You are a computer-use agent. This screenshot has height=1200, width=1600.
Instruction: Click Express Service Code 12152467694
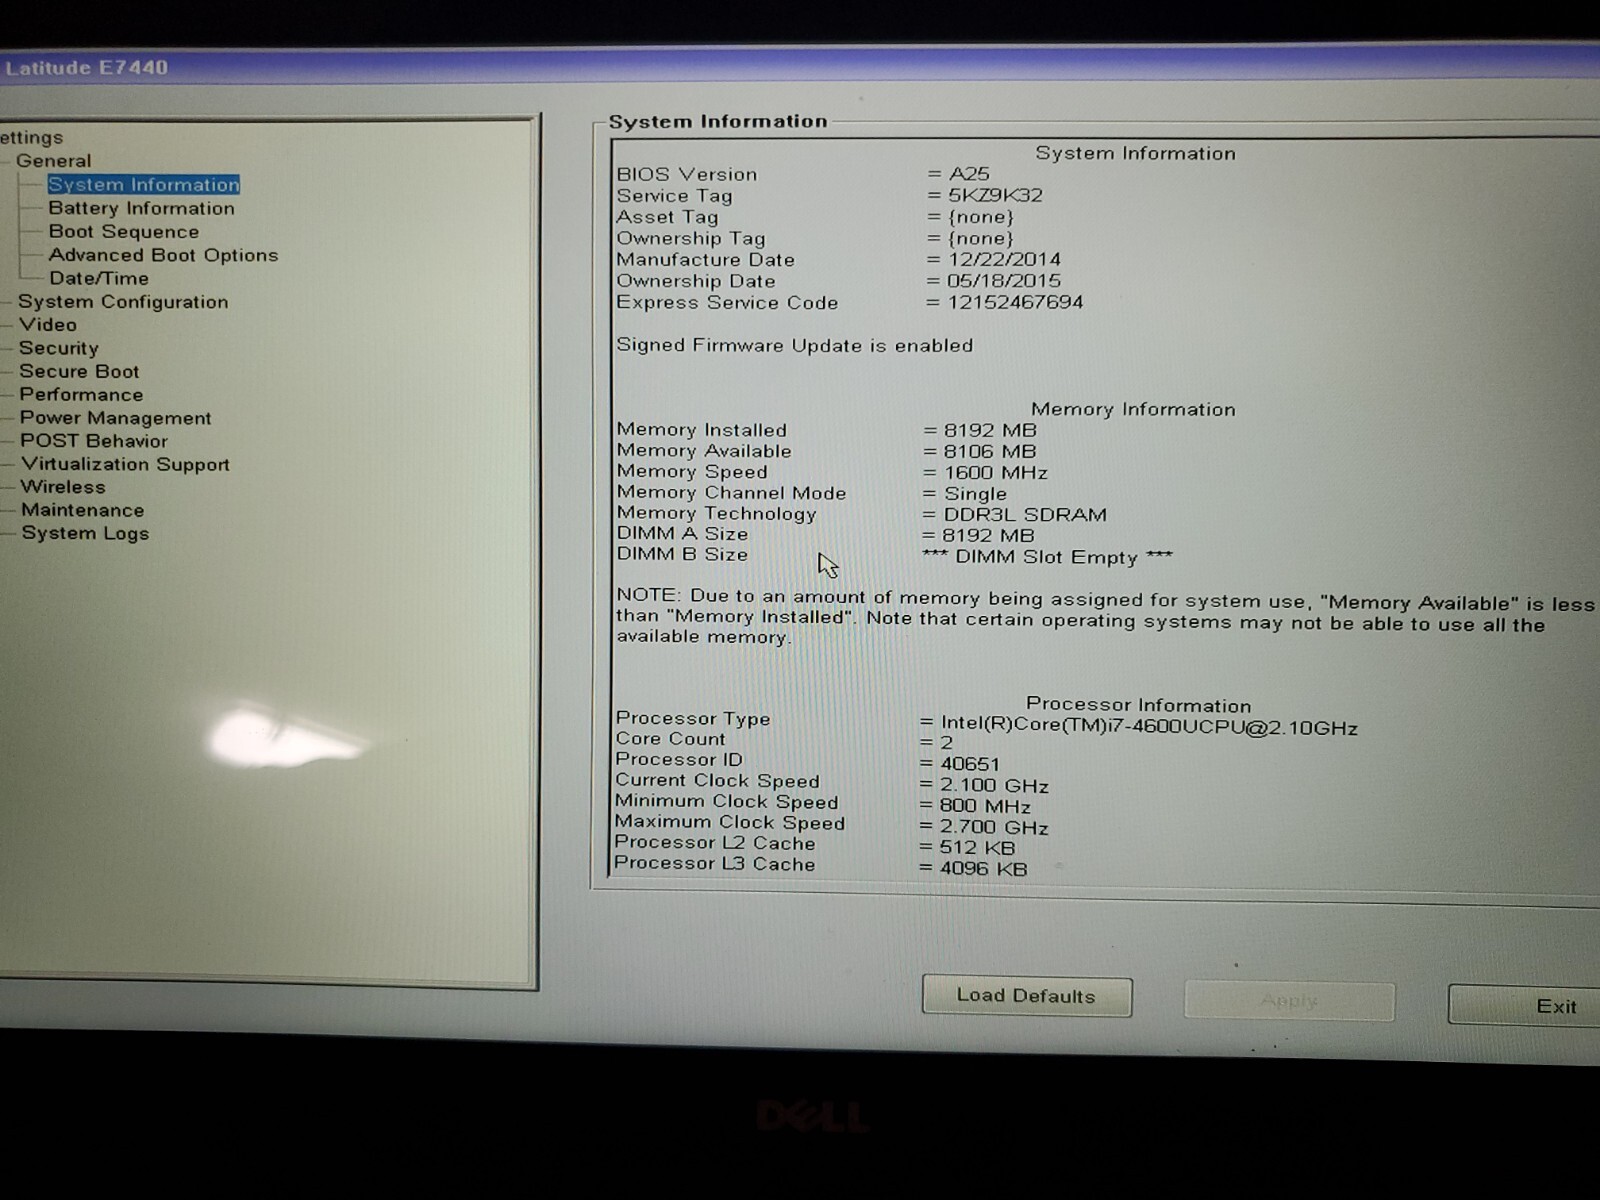pyautogui.click(x=1015, y=302)
